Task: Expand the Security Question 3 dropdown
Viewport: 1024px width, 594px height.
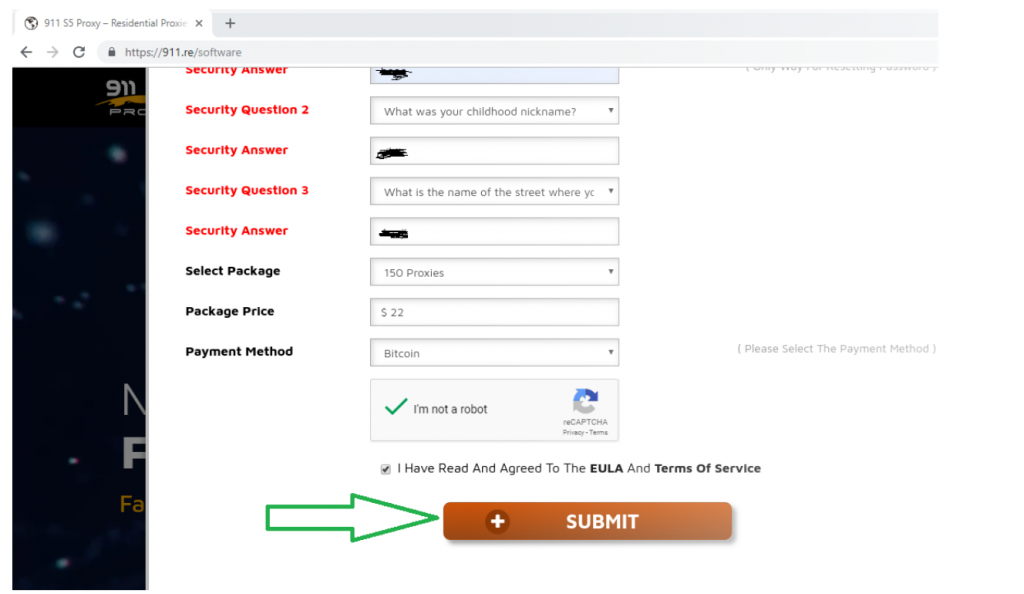Action: pyautogui.click(x=494, y=191)
